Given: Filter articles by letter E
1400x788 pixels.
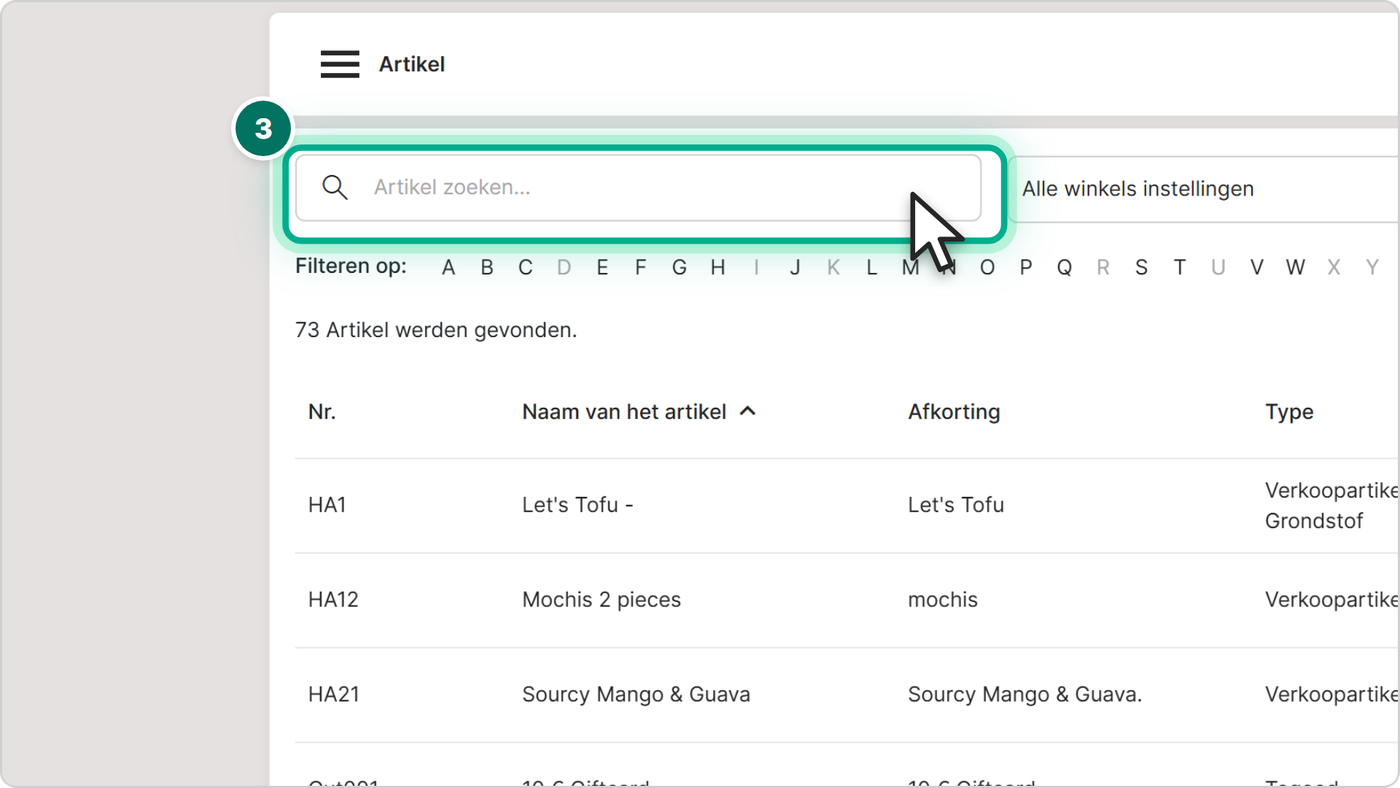Looking at the screenshot, I should tap(602, 267).
